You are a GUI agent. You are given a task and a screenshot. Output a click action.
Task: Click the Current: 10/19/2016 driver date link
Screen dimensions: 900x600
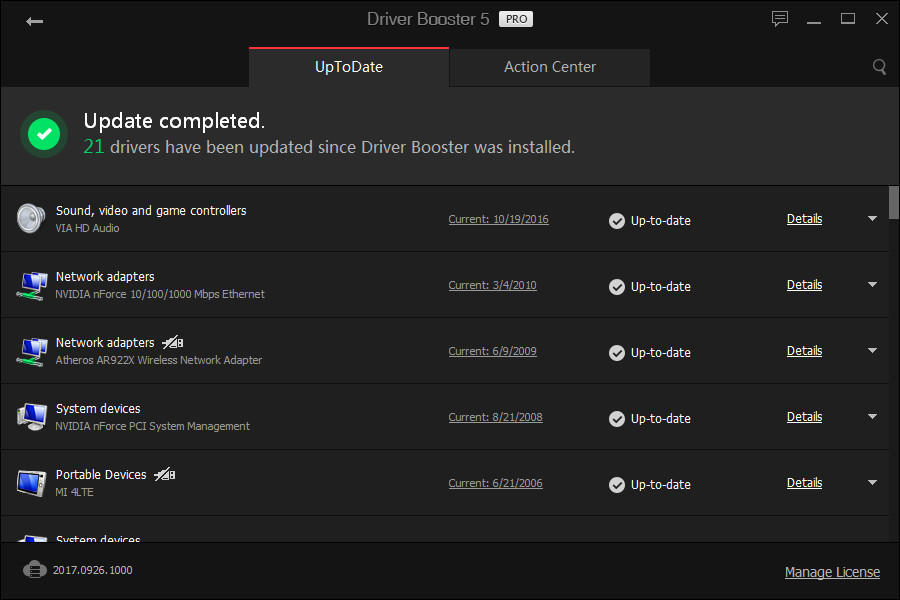tap(498, 219)
